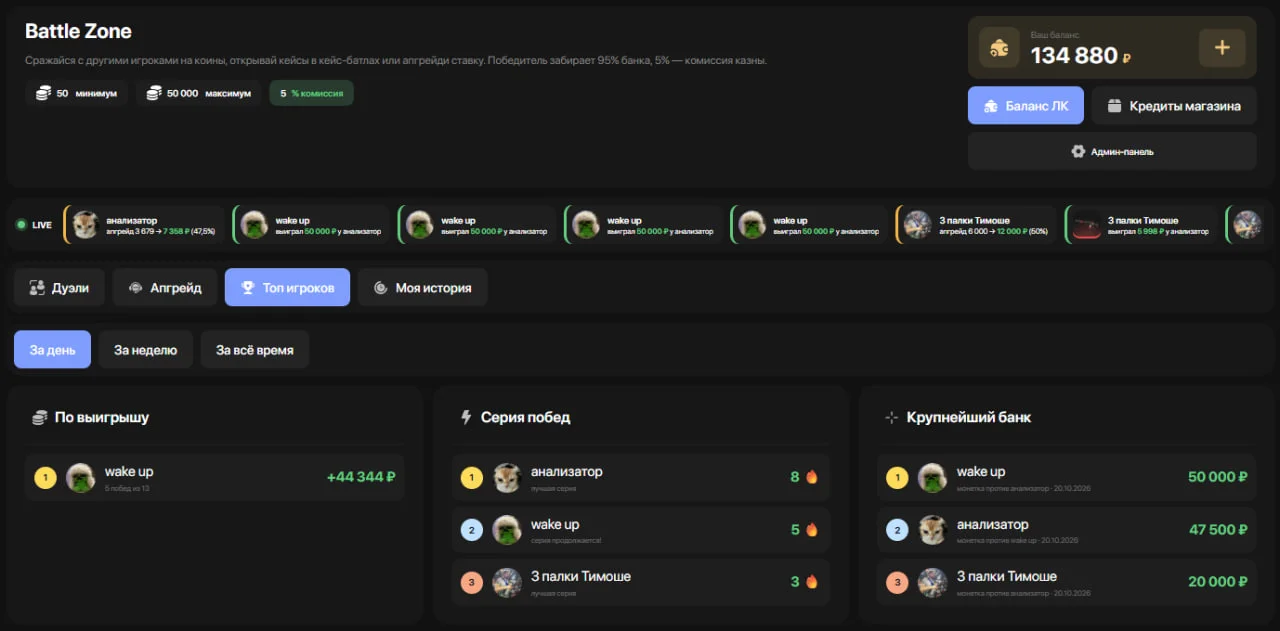Click the plus button to top up balance
This screenshot has height=631, width=1280.
1222,47
